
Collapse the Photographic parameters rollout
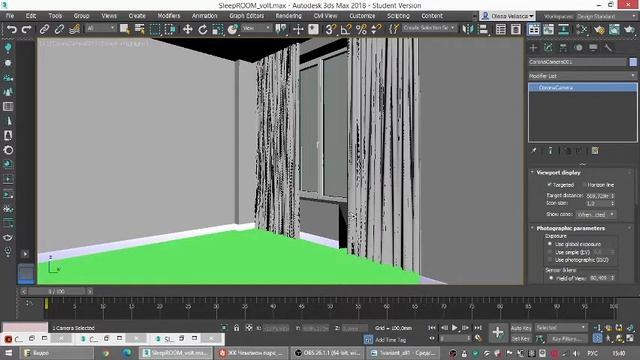click(x=570, y=228)
